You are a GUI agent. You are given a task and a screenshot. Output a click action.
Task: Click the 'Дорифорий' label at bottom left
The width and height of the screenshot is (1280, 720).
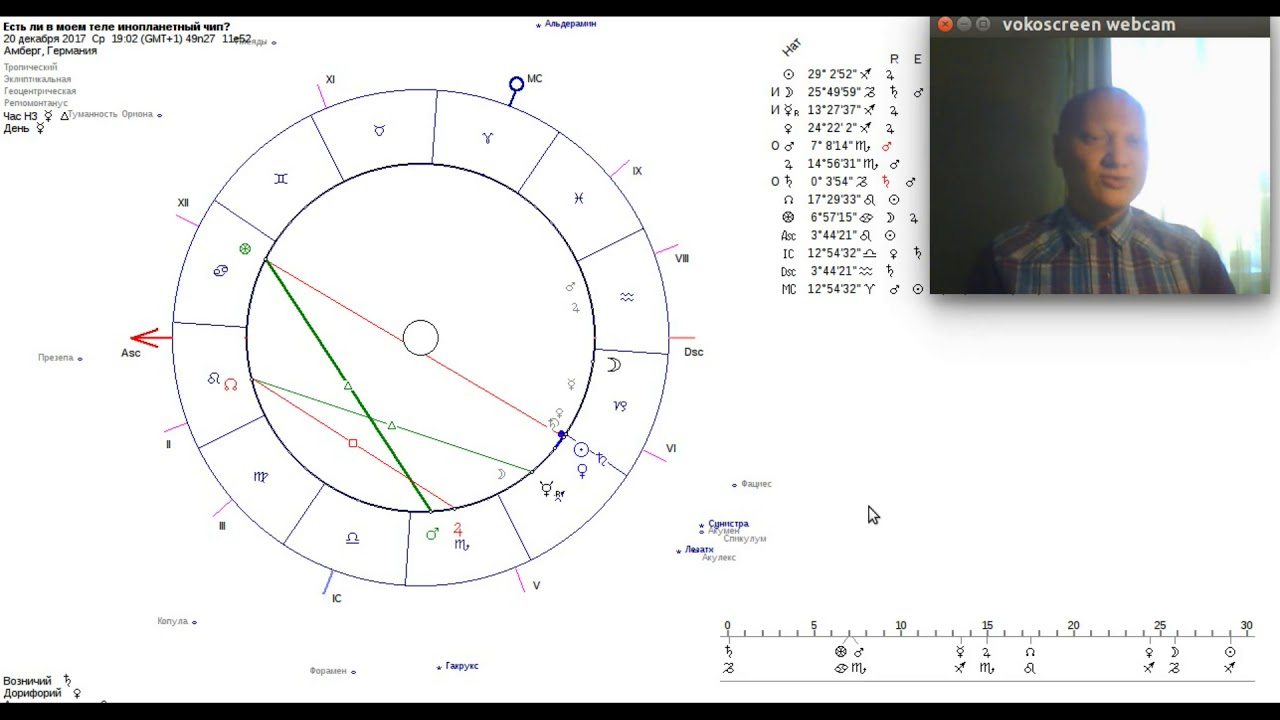click(32, 693)
